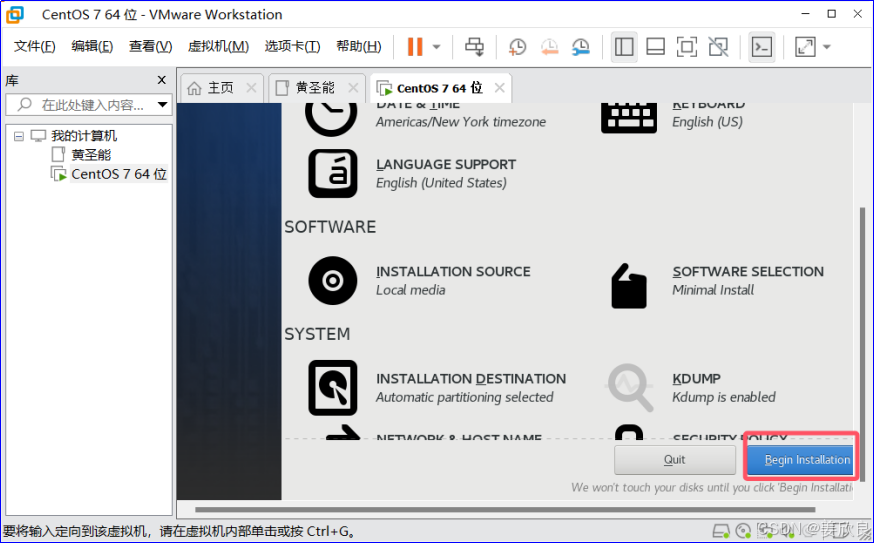Click the Date & Time clock icon
Viewport: 875px width, 544px height.
[331, 118]
